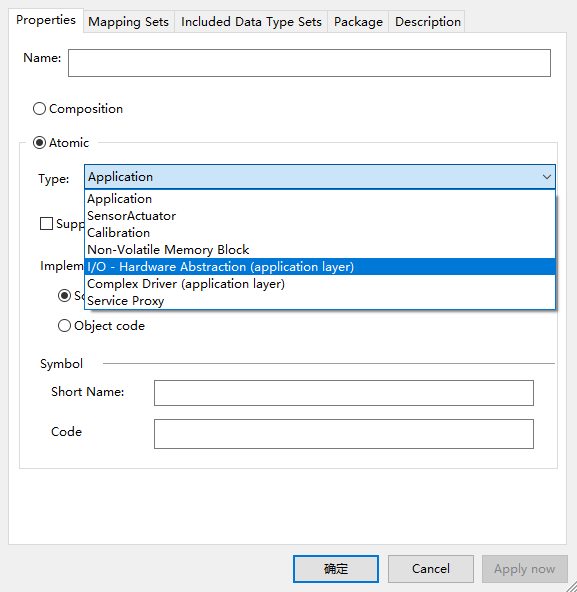
Task: Pick Complex Driver (application layer)
Action: (320, 284)
